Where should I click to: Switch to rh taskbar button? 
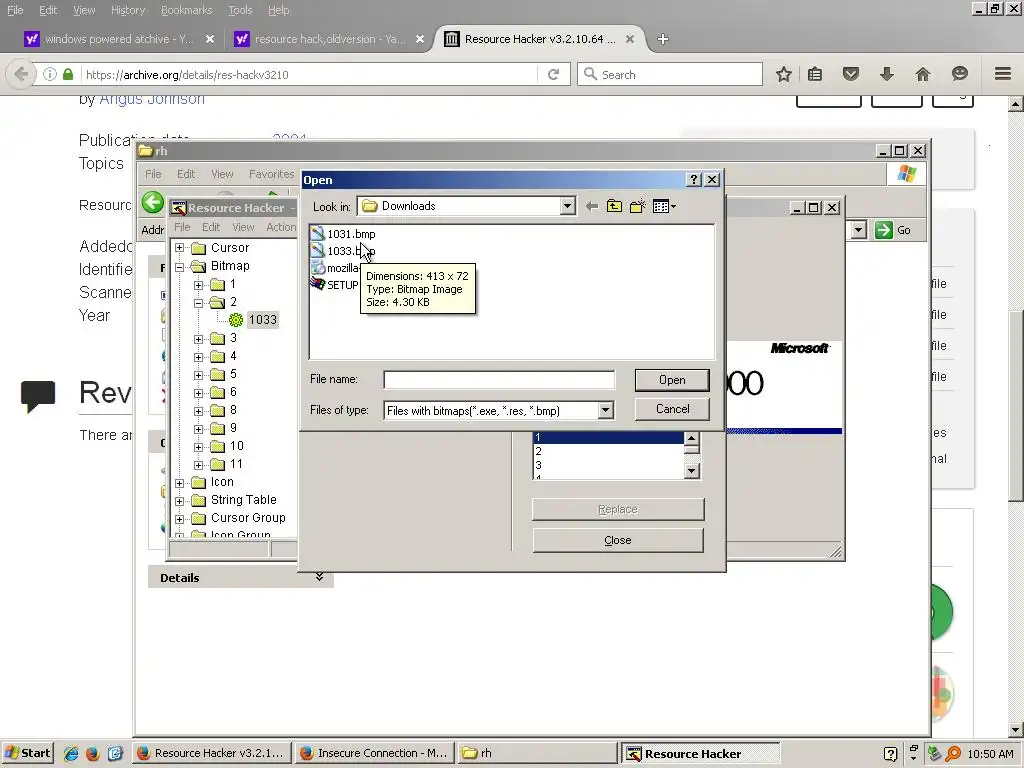[537, 753]
